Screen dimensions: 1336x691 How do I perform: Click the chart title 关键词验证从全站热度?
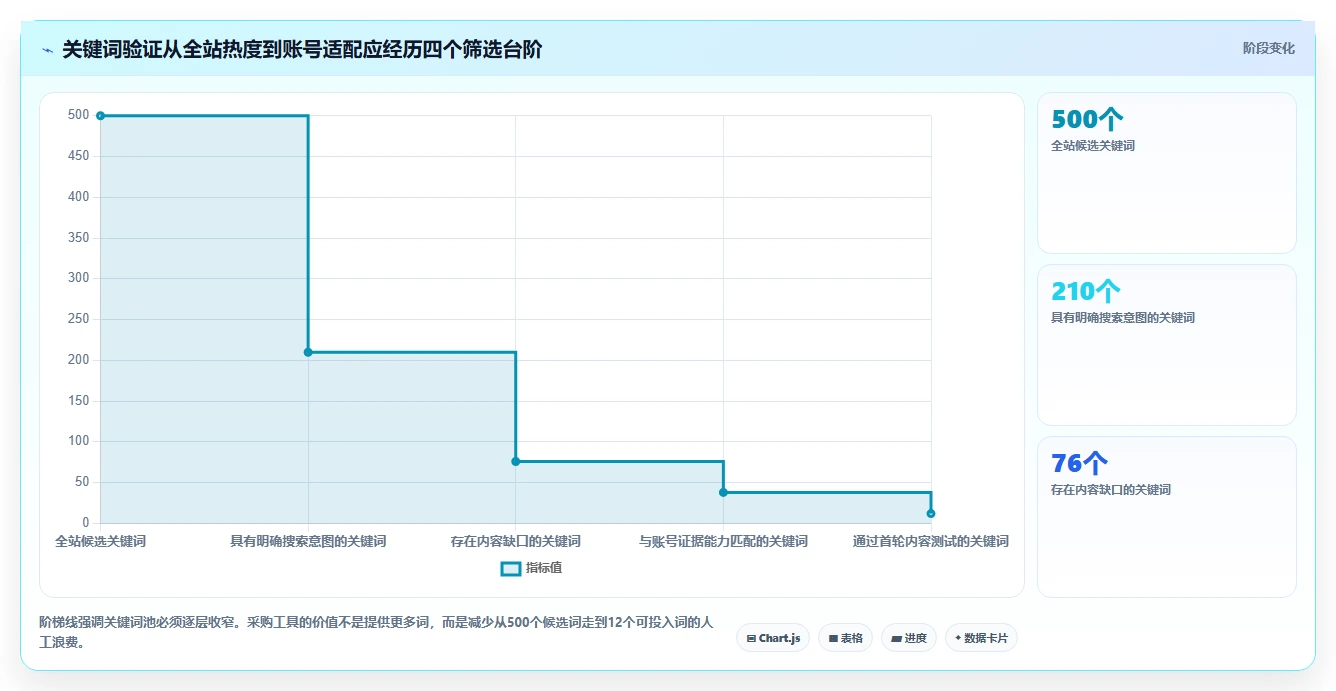coord(301,49)
